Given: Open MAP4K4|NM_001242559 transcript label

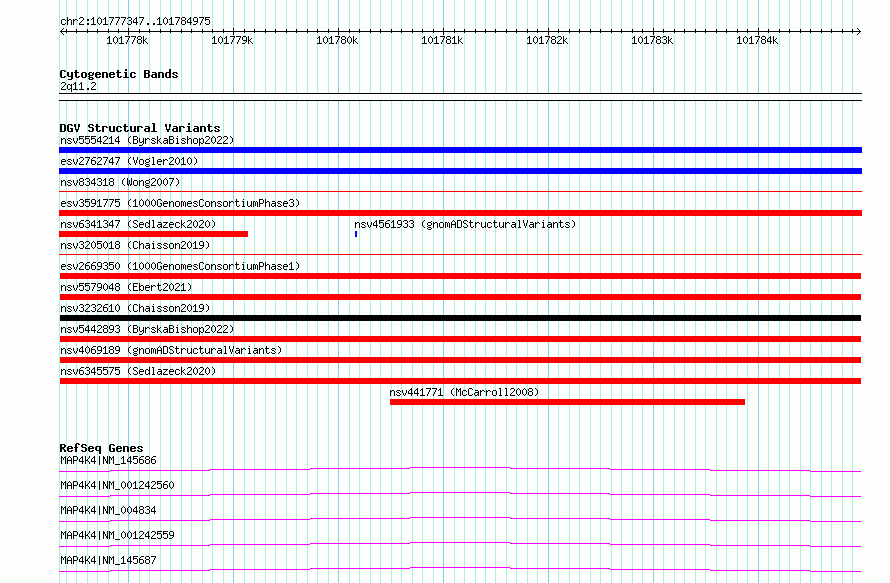Looking at the screenshot, I should [x=117, y=535].
